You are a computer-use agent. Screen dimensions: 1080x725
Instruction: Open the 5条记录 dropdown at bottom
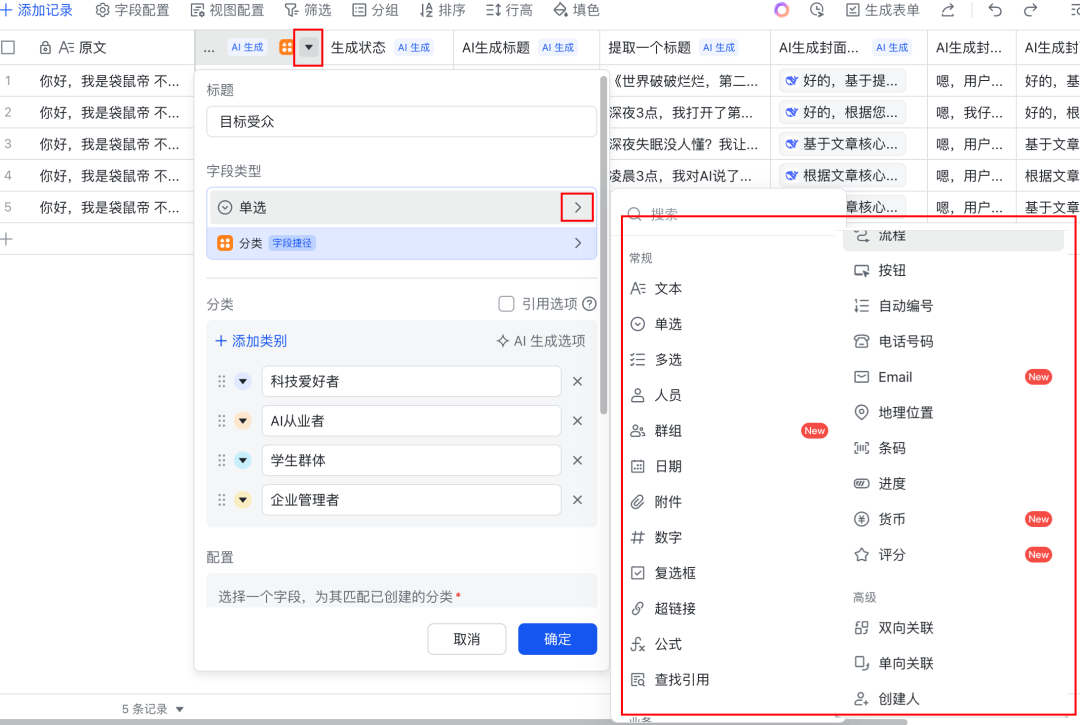pyautogui.click(x=151, y=708)
